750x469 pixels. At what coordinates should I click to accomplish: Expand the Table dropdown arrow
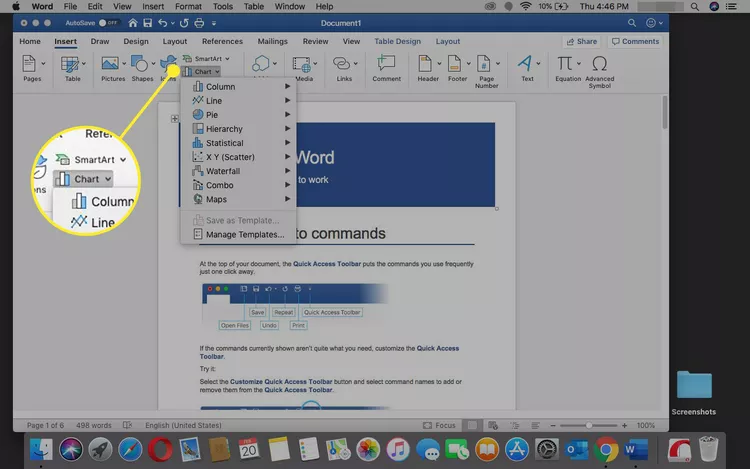[x=84, y=64]
